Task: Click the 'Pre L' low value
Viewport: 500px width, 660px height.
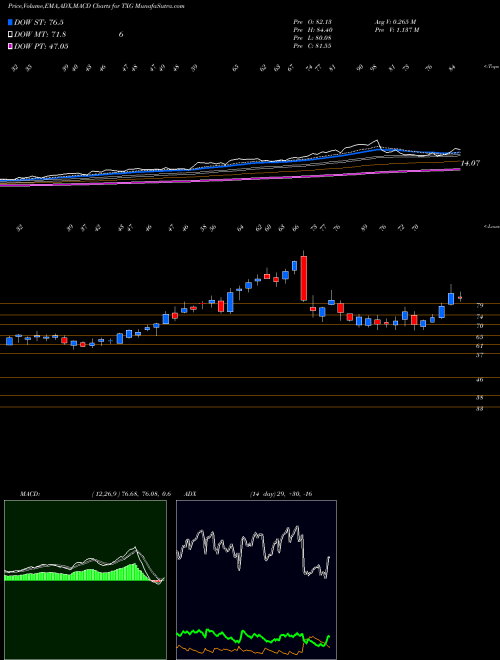Action: [x=313, y=38]
